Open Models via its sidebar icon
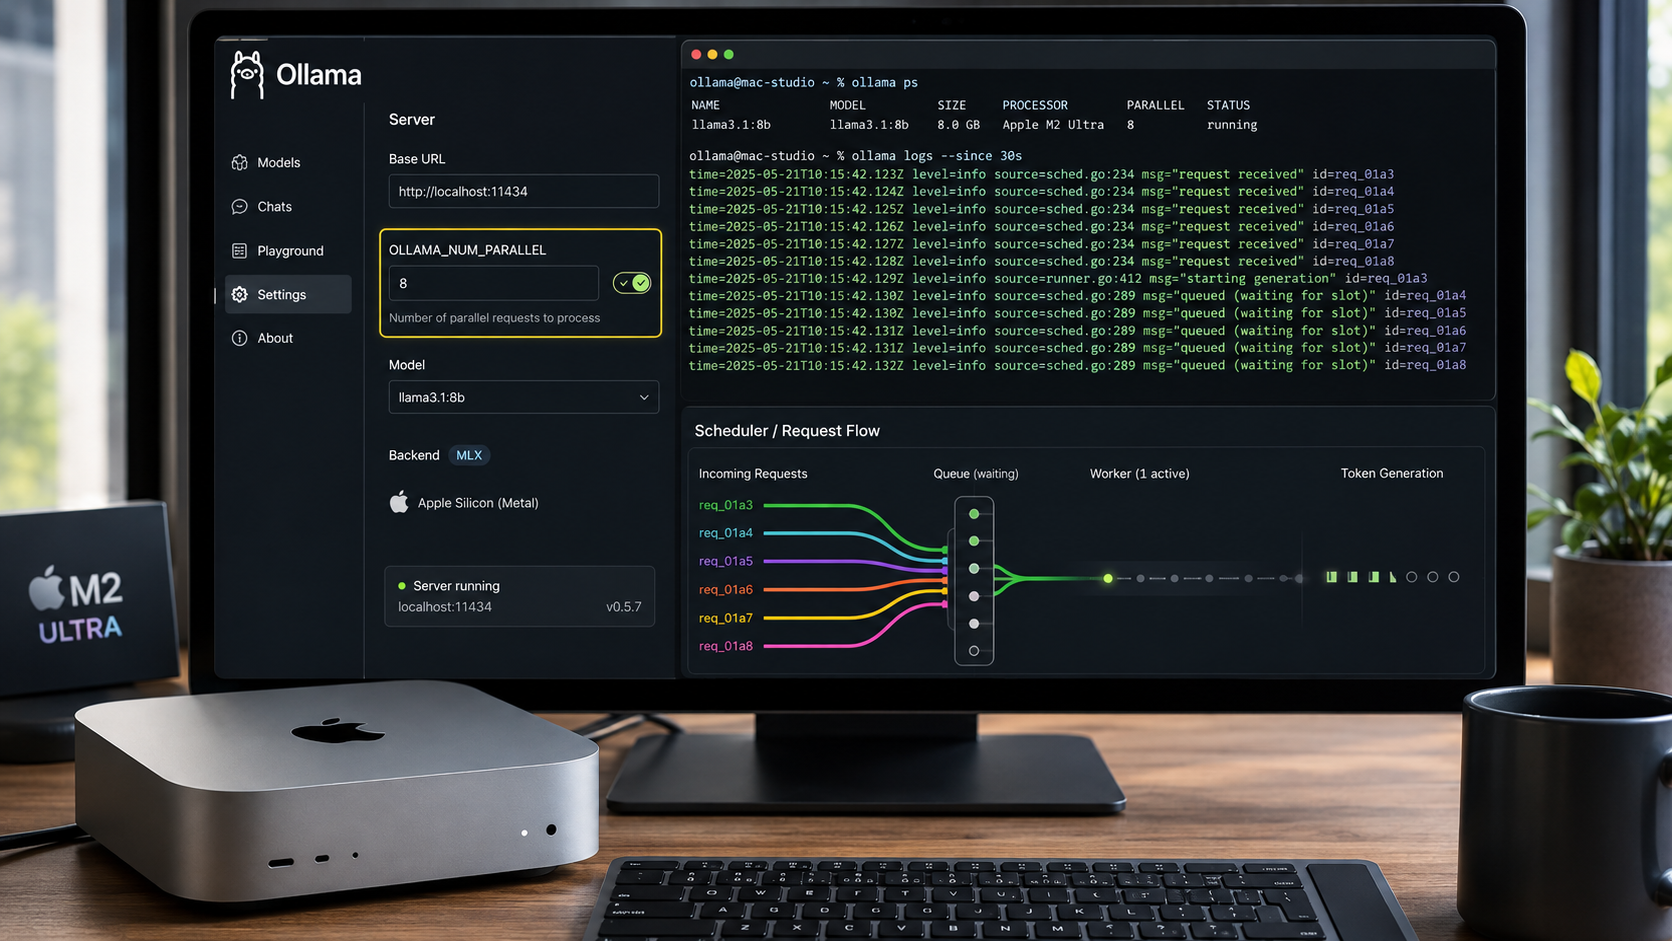 pyautogui.click(x=240, y=163)
